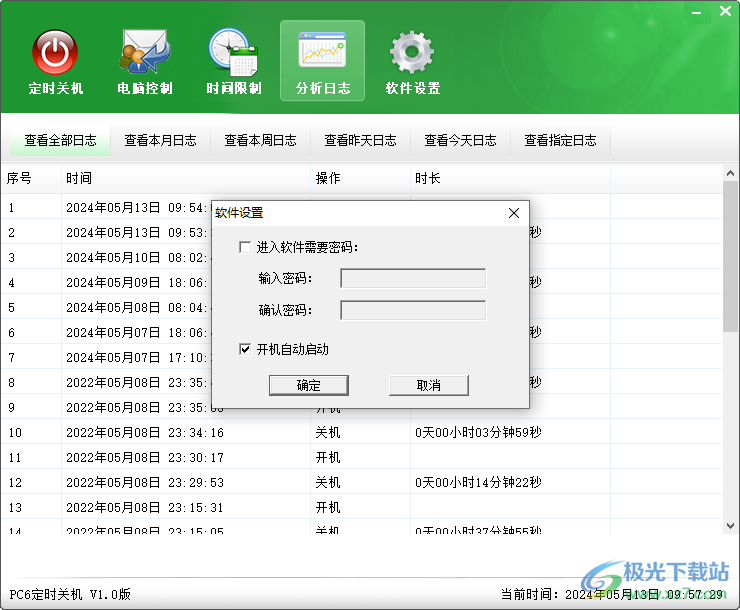Image resolution: width=740 pixels, height=610 pixels.
Task: Close the main application window
Action: (725, 11)
